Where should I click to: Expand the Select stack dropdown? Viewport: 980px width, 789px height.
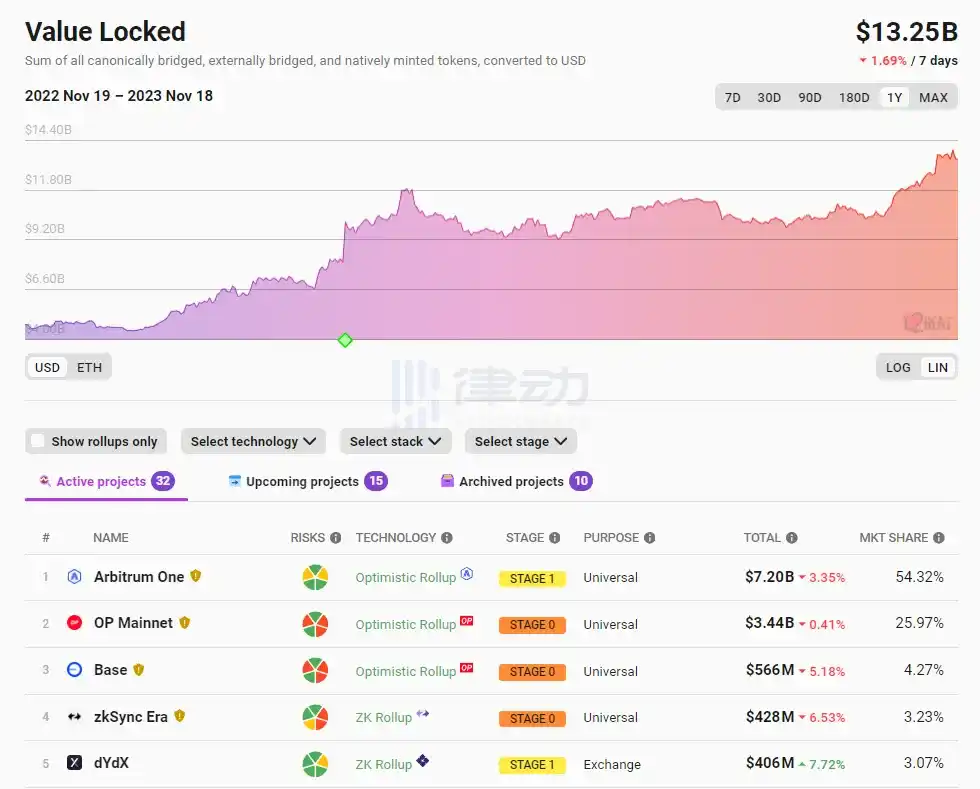pyautogui.click(x=395, y=441)
